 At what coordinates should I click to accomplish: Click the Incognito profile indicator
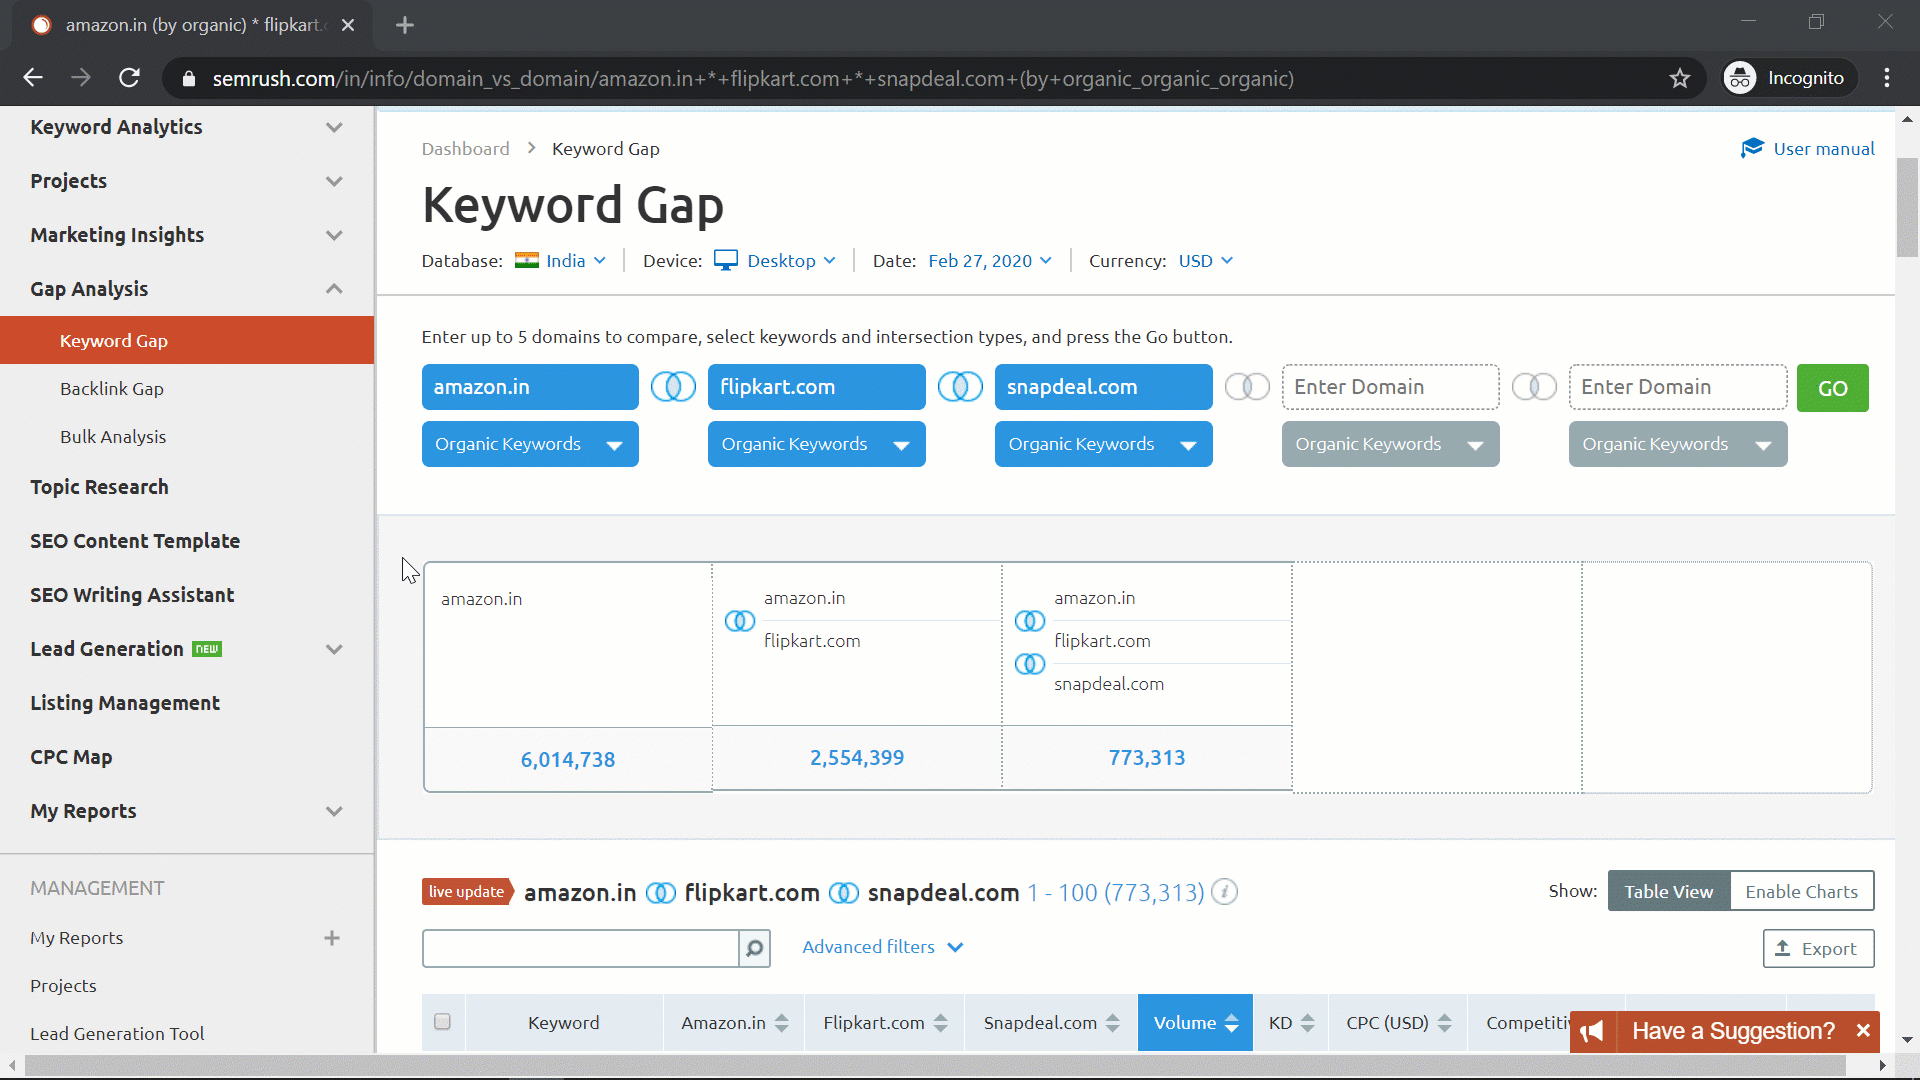1788,78
